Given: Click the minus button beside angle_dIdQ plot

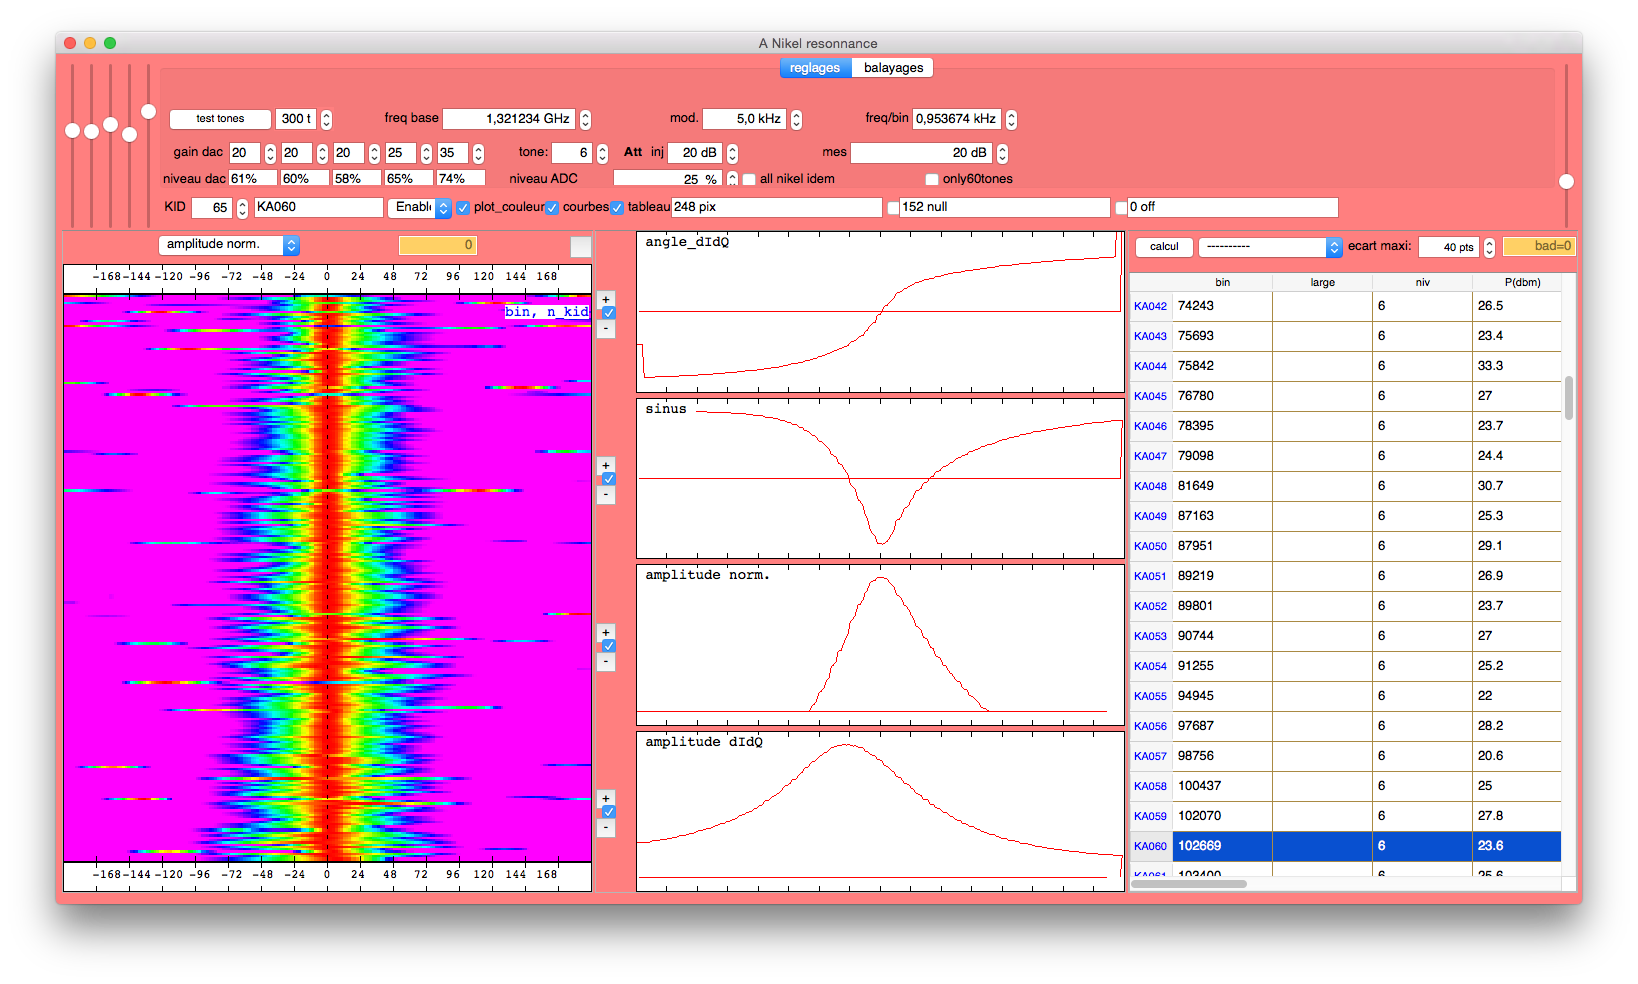Looking at the screenshot, I should pyautogui.click(x=606, y=328).
